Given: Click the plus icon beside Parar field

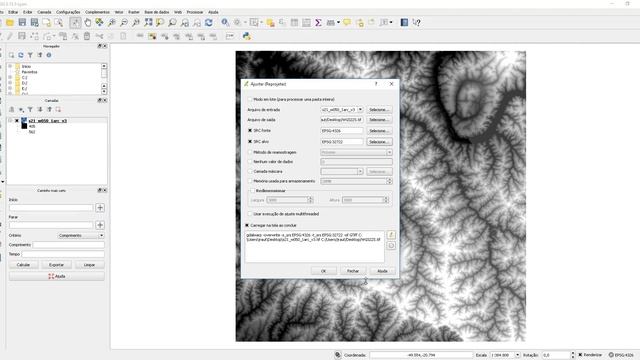Looking at the screenshot, I should [x=100, y=225].
